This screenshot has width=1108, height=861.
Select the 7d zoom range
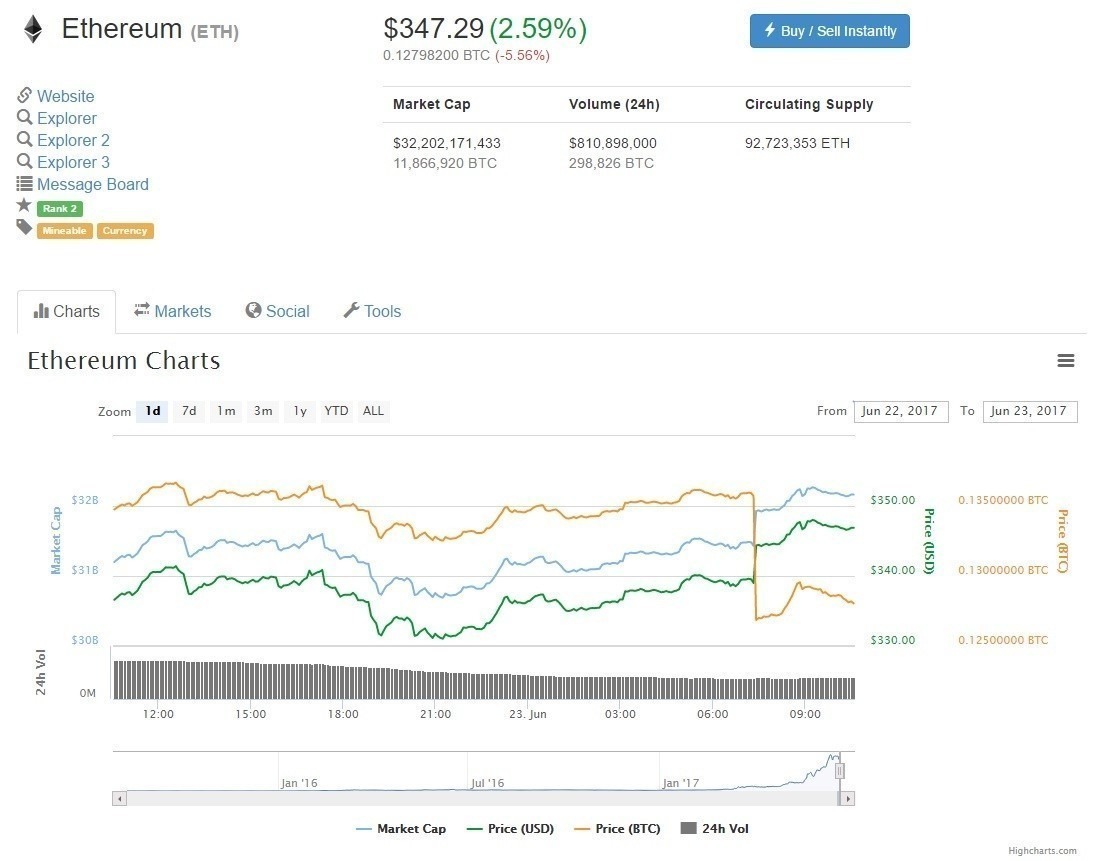pyautogui.click(x=189, y=411)
